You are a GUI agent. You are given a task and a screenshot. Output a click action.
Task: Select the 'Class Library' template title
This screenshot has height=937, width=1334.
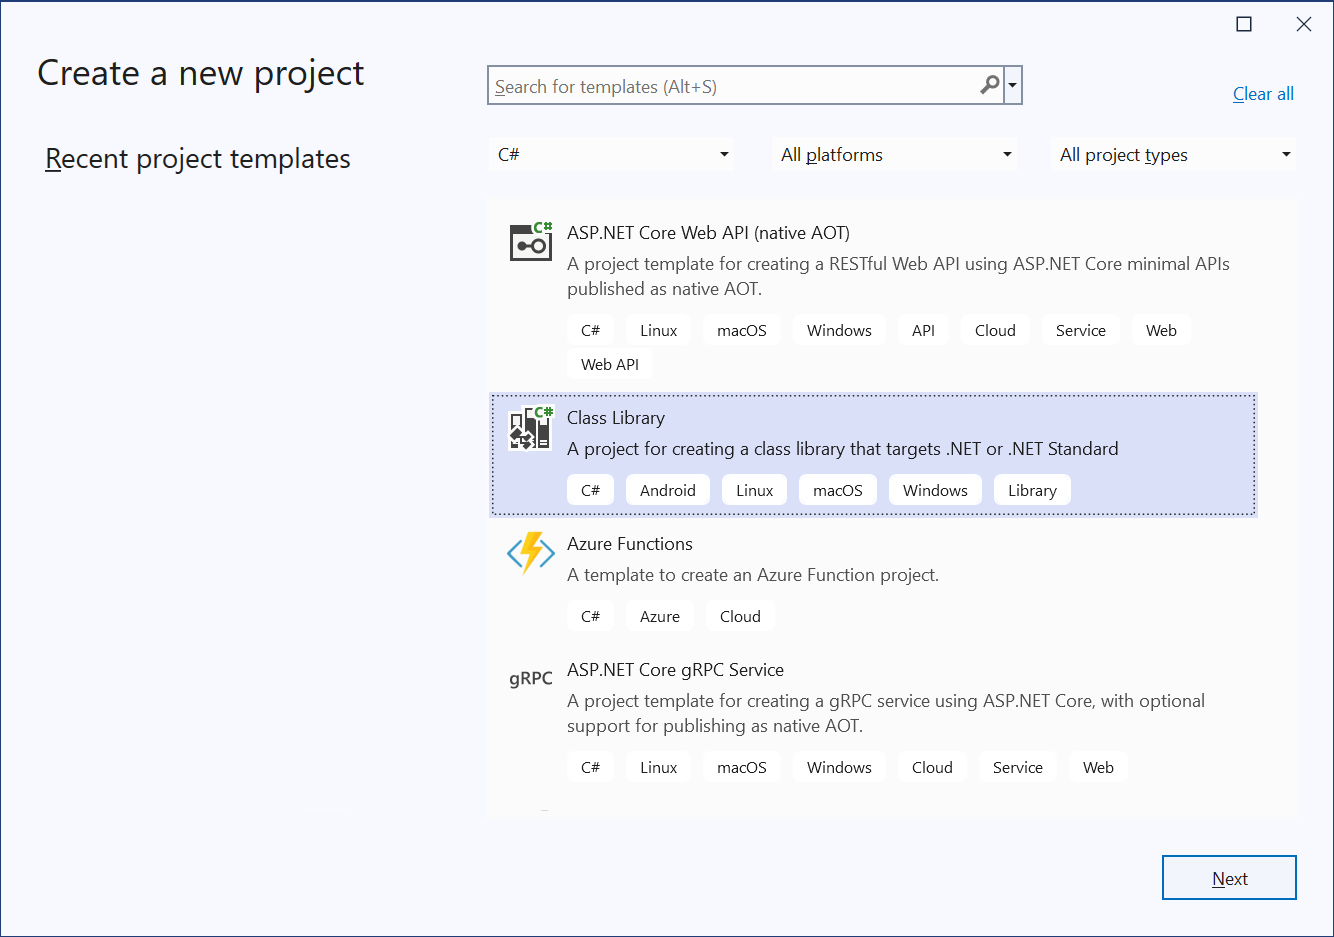[x=616, y=418]
